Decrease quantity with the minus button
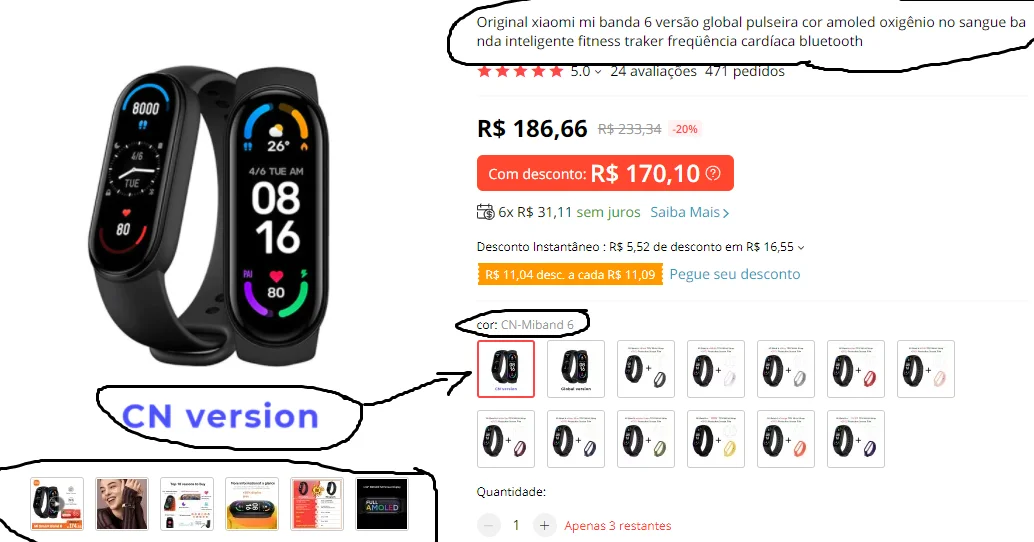1034x542 pixels. [x=489, y=526]
